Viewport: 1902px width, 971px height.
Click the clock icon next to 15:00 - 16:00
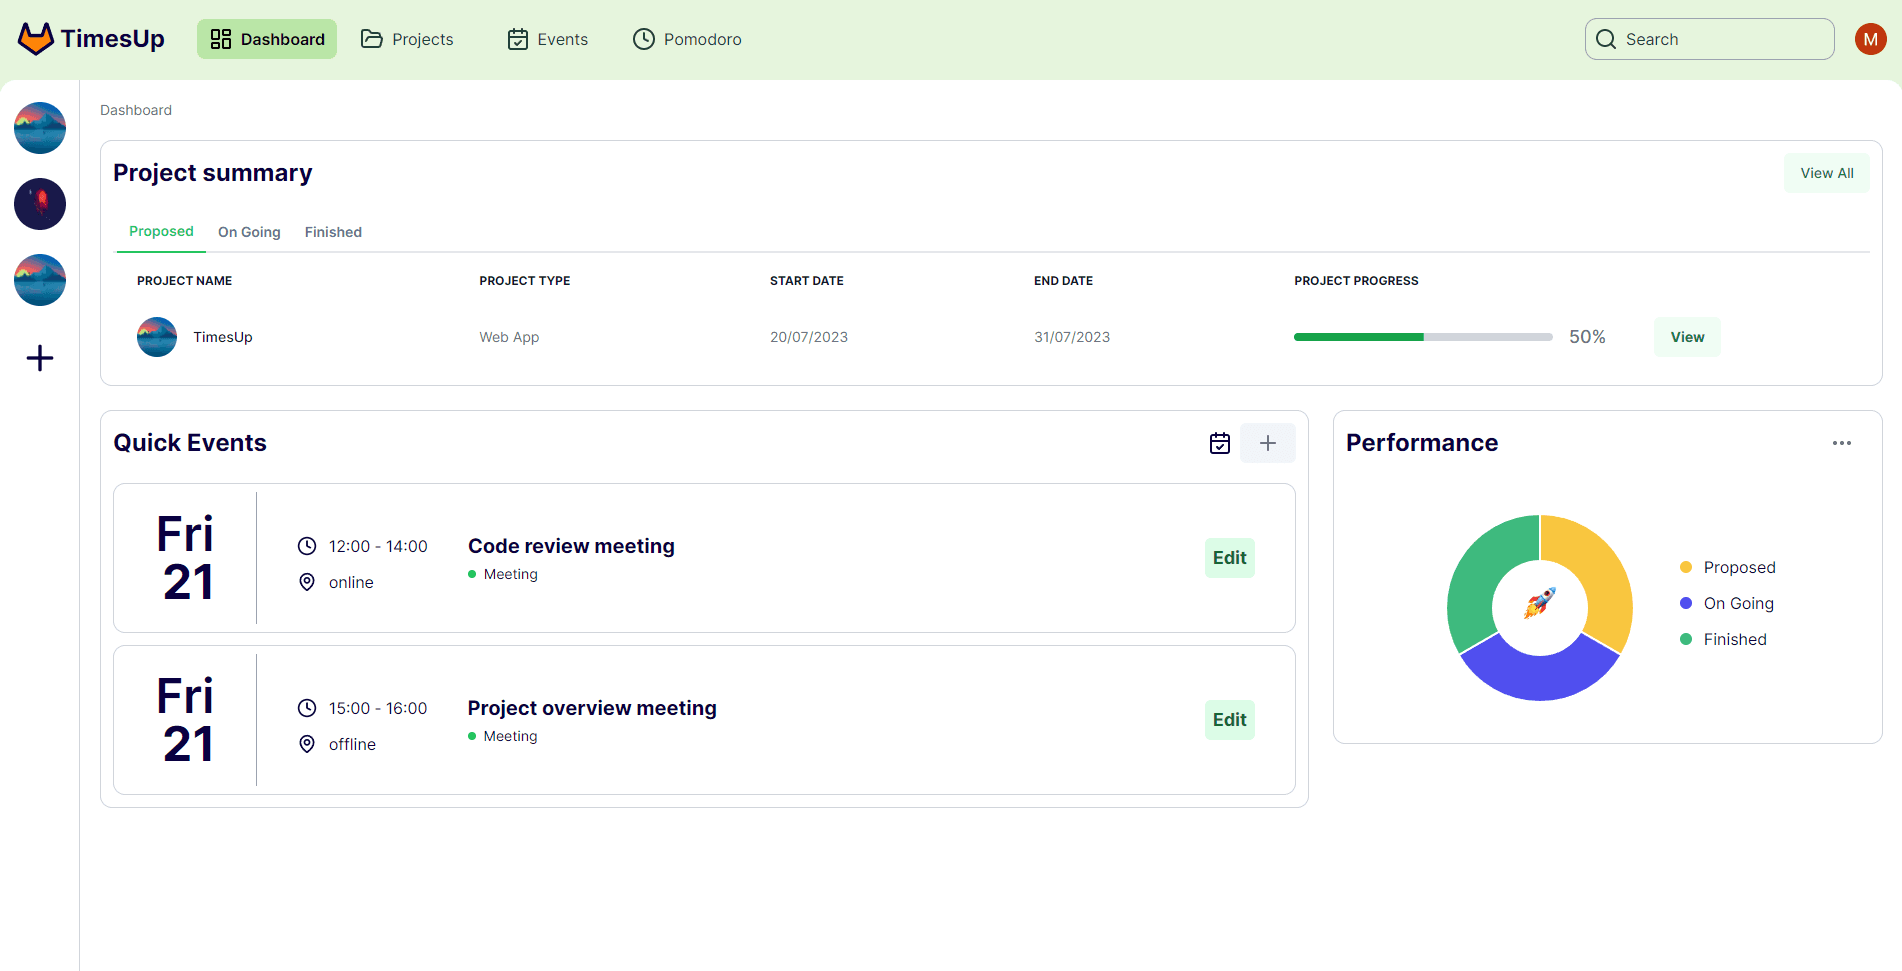307,707
